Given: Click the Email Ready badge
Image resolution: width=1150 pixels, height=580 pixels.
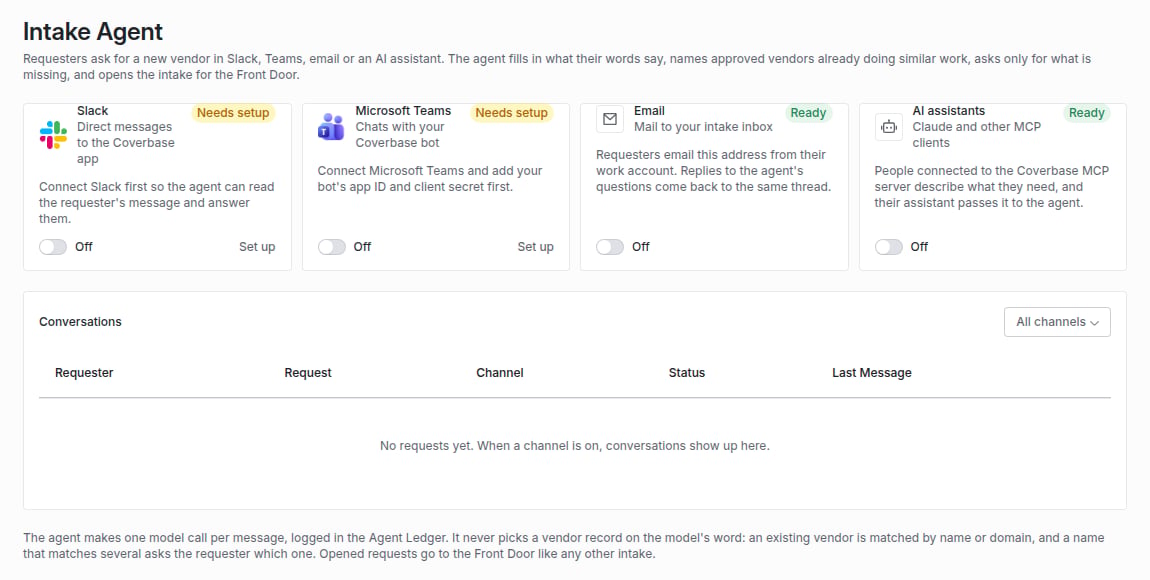Looking at the screenshot, I should point(808,113).
